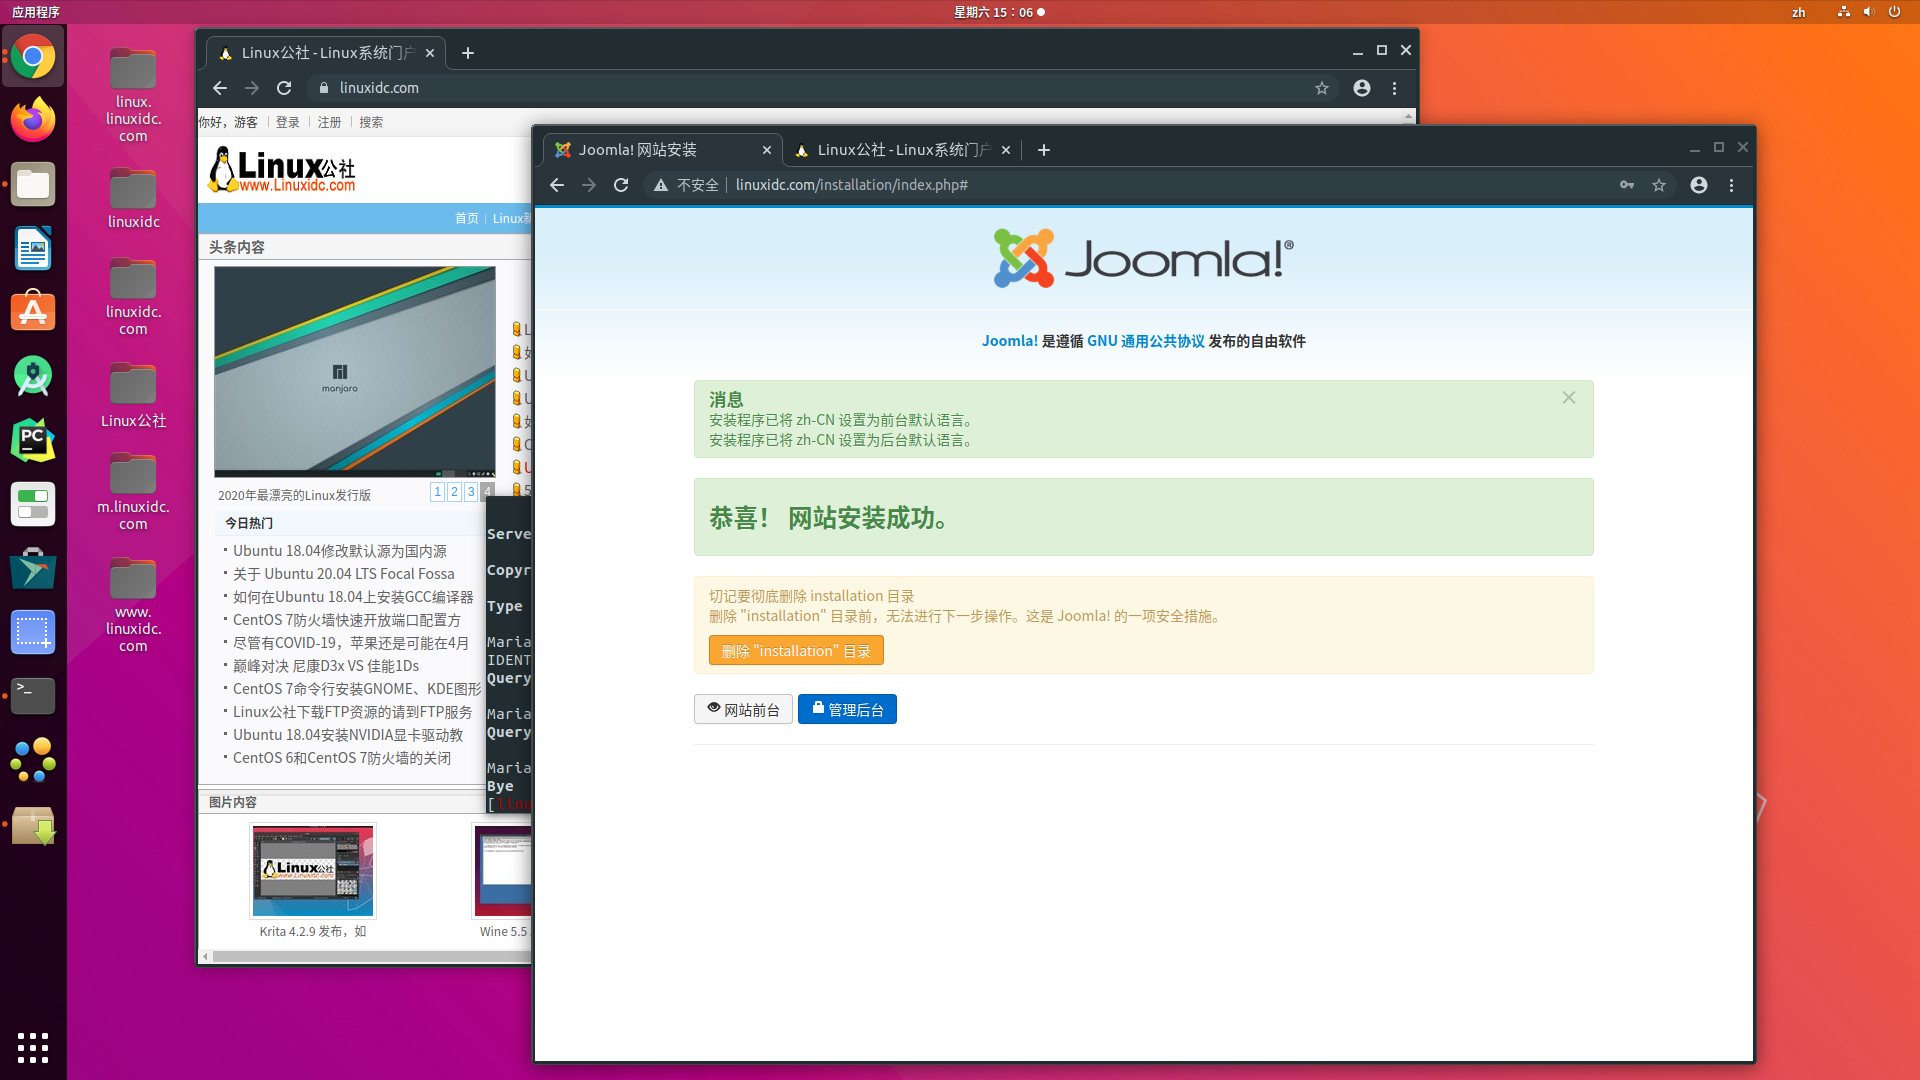Launch PyCharm from the dock
This screenshot has height=1080, width=1920.
click(33, 440)
